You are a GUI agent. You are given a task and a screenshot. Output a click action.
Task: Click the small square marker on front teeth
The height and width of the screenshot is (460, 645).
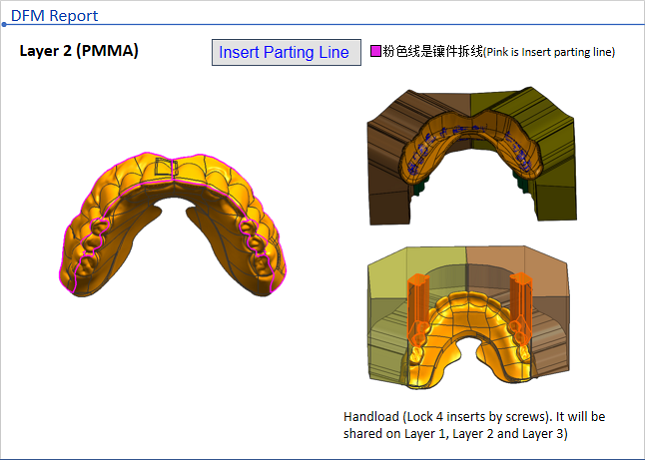[165, 168]
